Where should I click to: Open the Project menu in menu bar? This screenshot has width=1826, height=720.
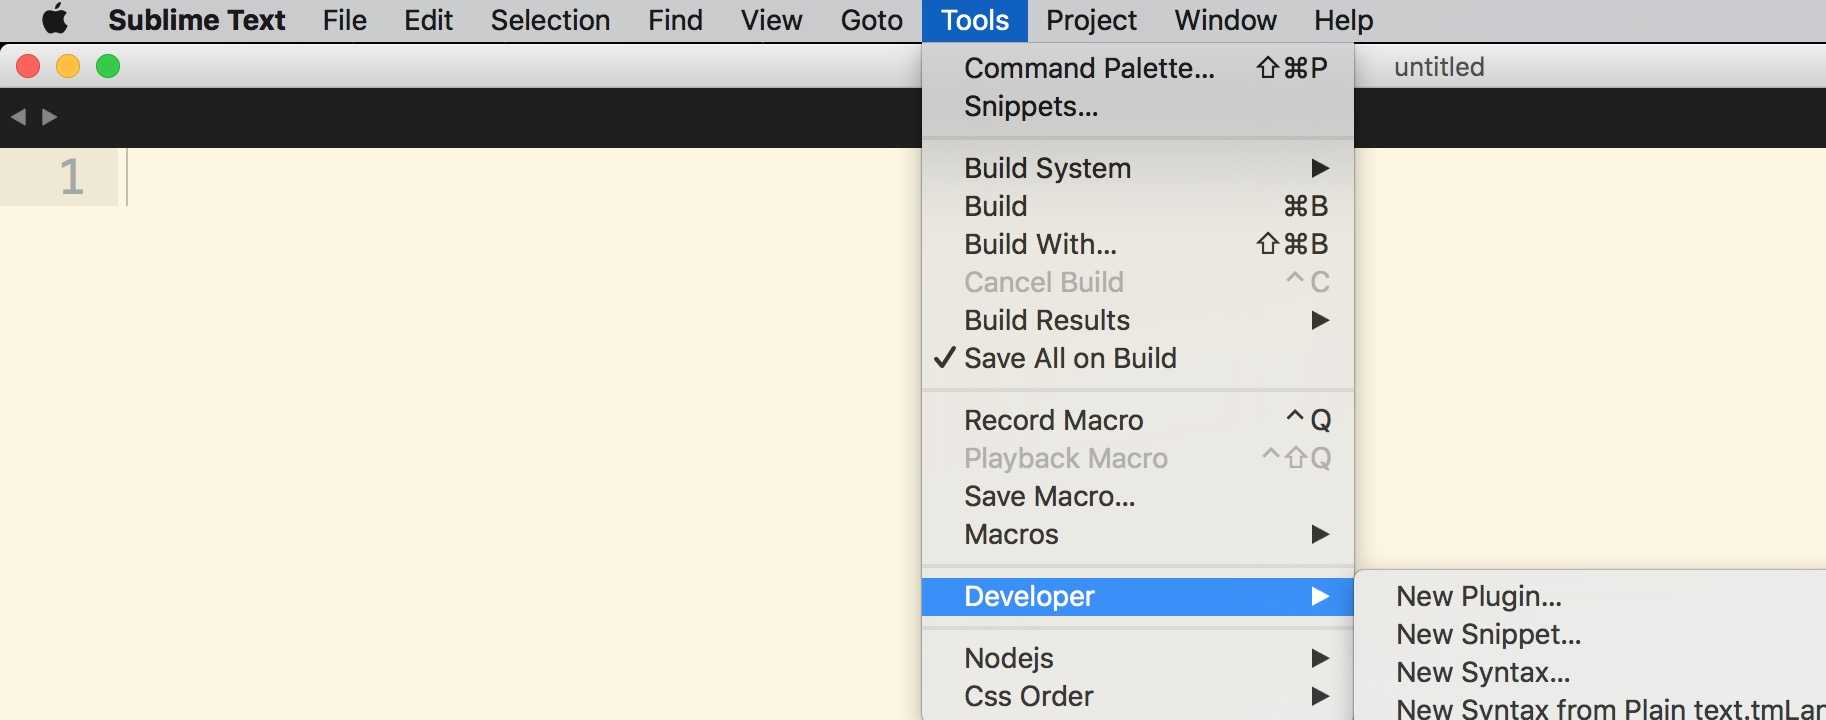click(x=1091, y=20)
